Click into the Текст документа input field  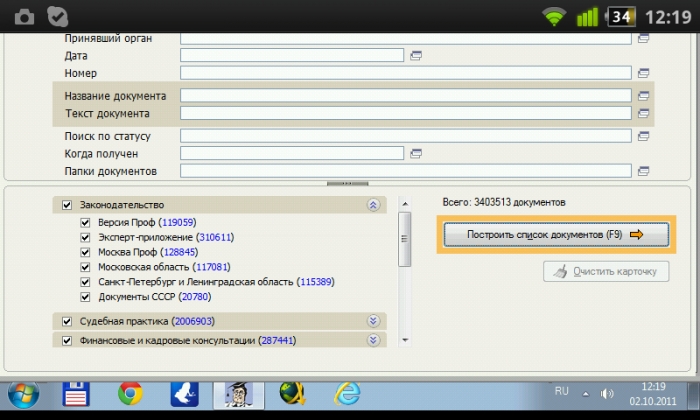click(x=405, y=113)
